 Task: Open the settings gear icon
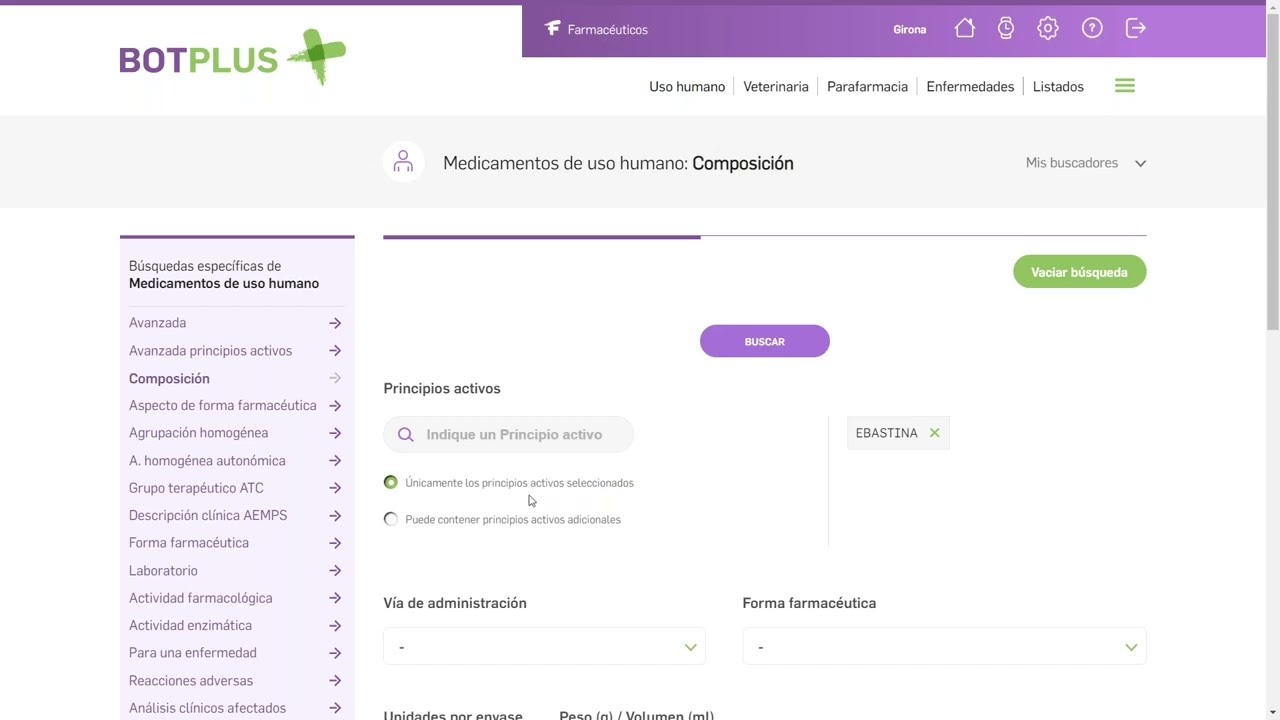click(x=1048, y=29)
